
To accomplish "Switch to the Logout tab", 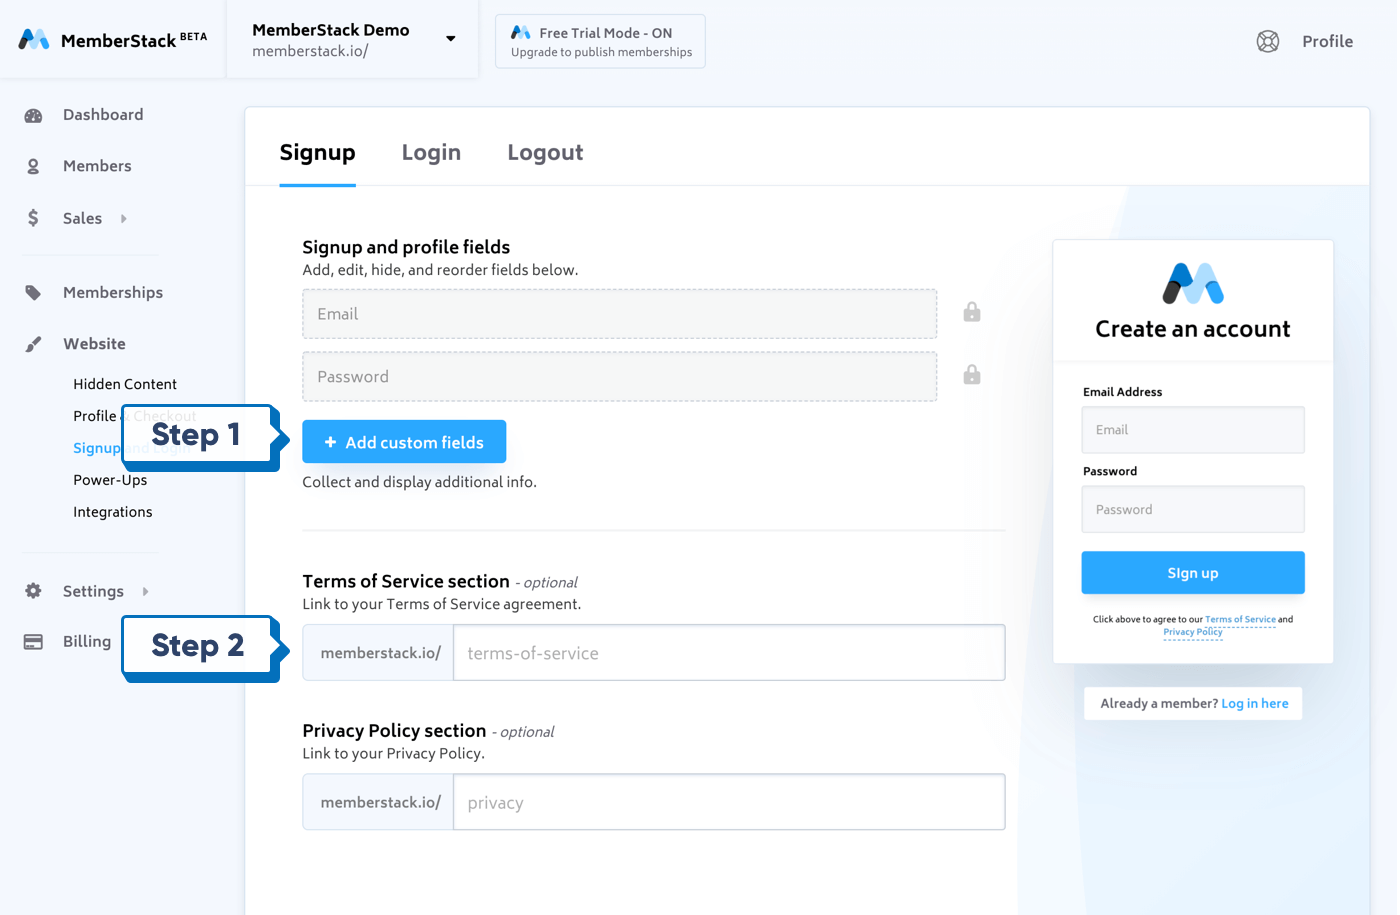I will click(x=545, y=153).
